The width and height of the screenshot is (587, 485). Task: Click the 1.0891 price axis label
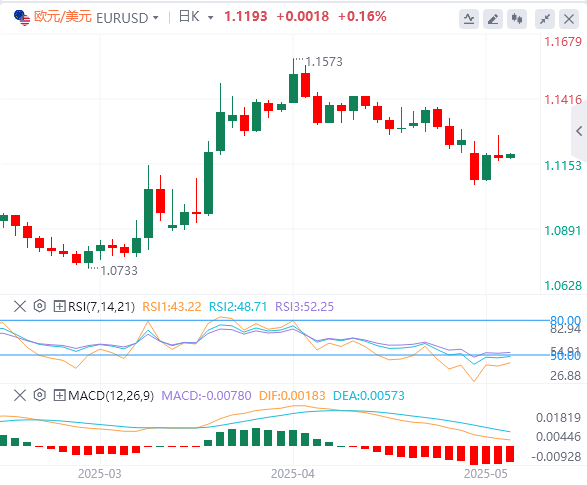point(563,231)
